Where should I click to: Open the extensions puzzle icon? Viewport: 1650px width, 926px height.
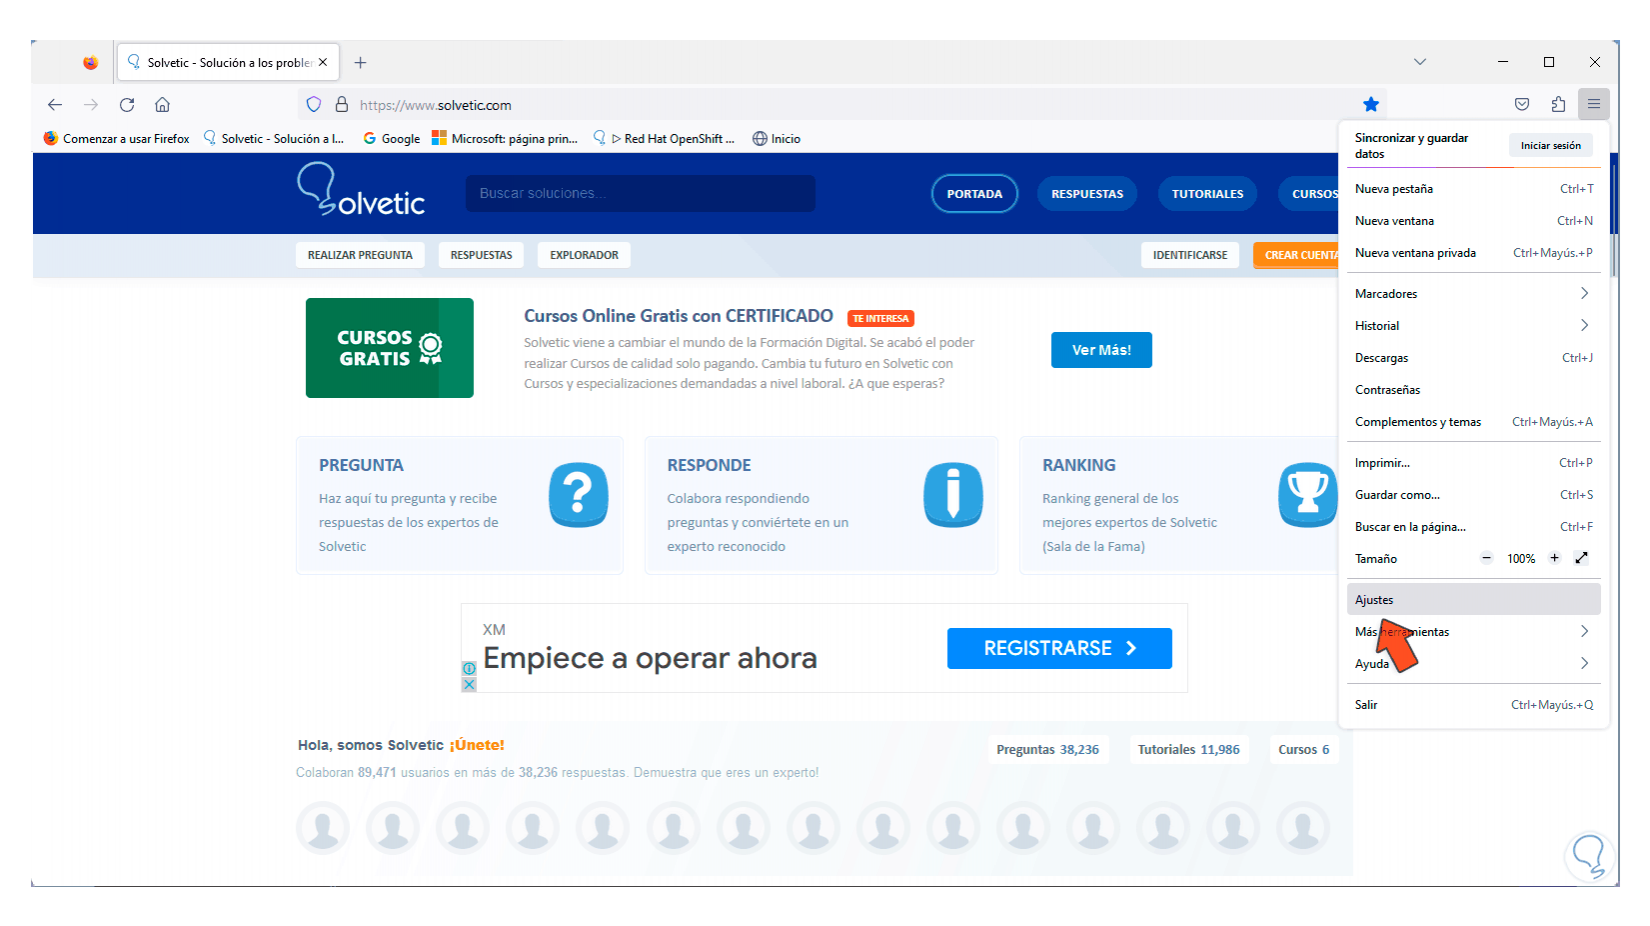pos(1558,104)
